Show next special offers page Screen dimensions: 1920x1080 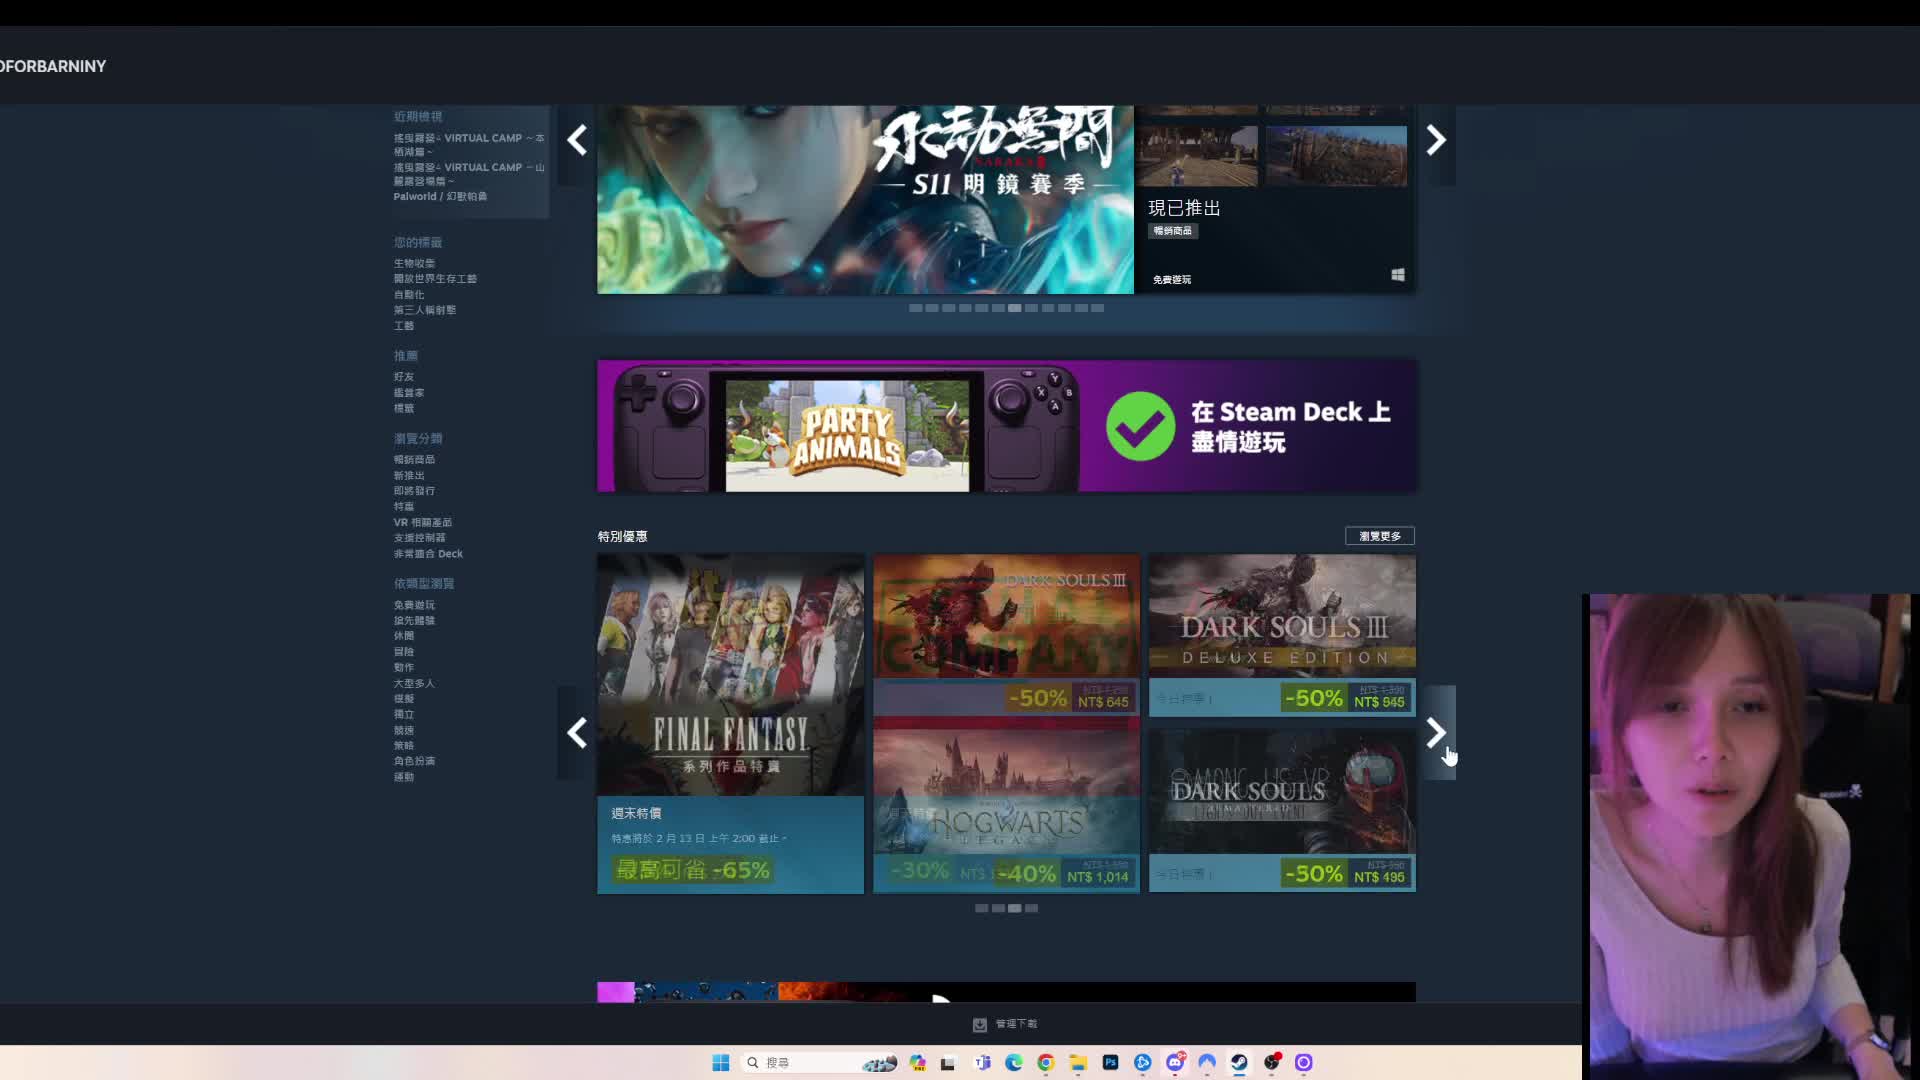click(1436, 733)
